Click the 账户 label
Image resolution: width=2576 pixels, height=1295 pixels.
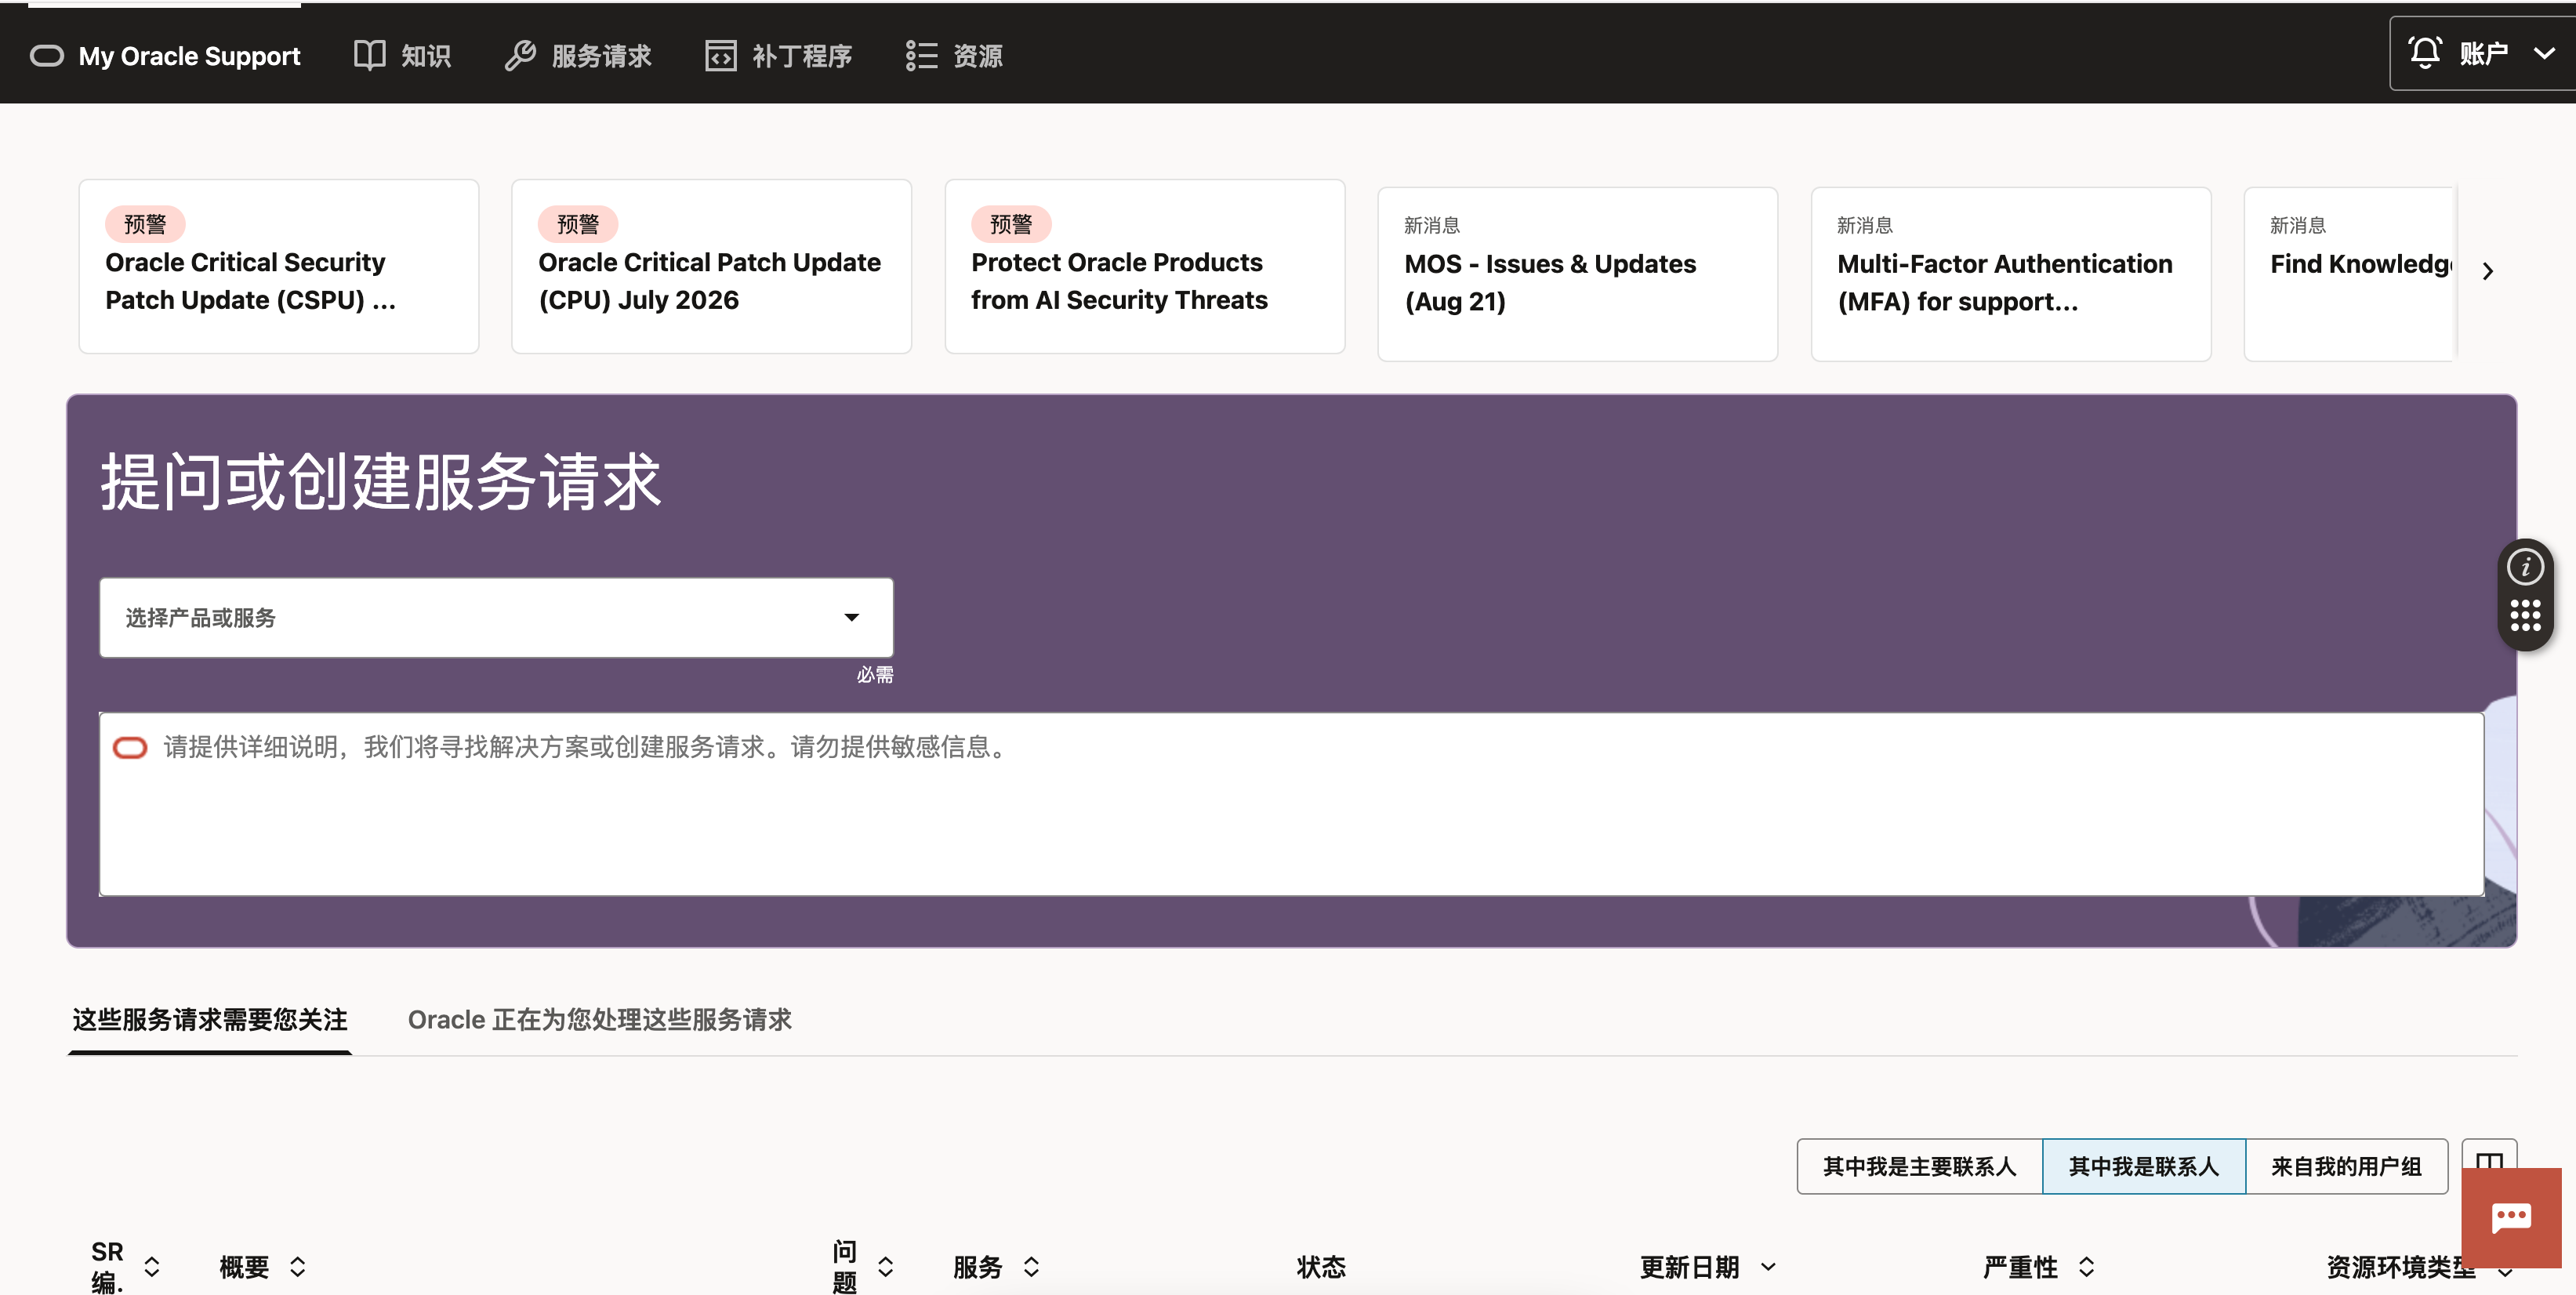point(2484,54)
